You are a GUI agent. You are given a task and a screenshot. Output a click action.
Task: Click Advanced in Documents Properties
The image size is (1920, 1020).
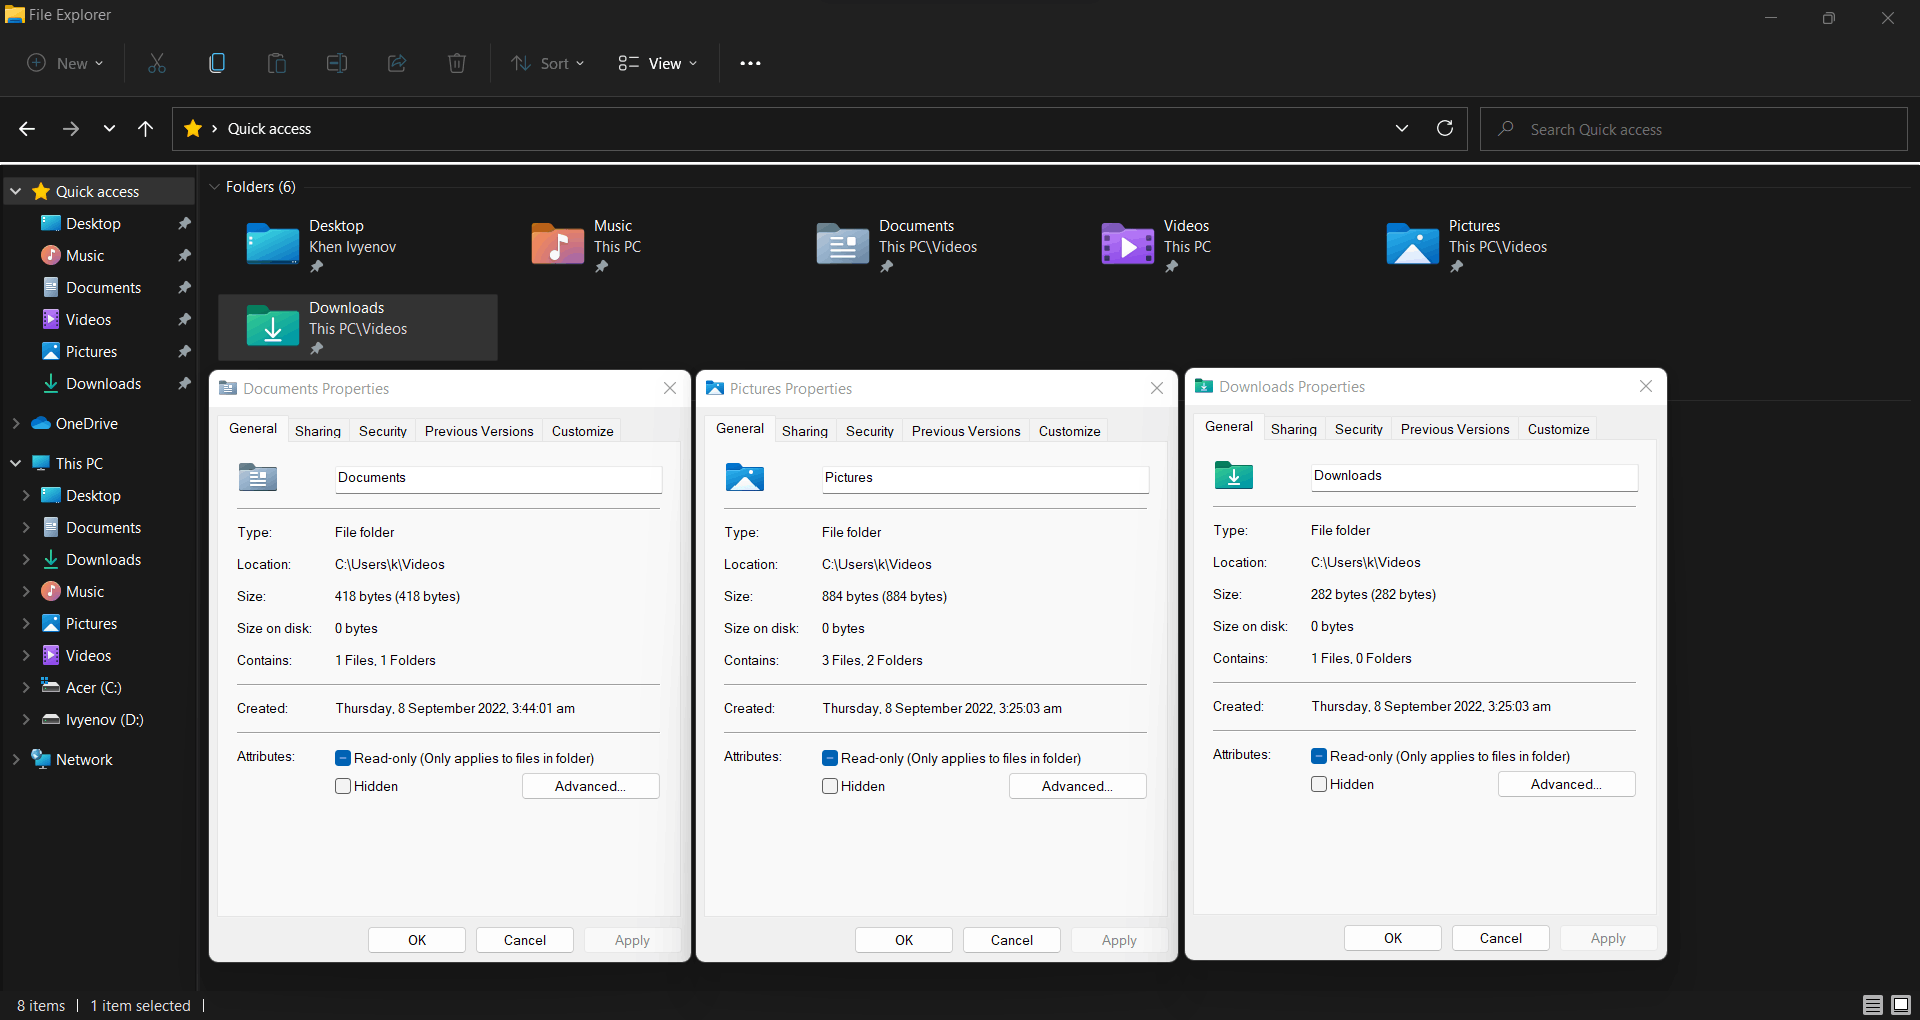(x=591, y=786)
